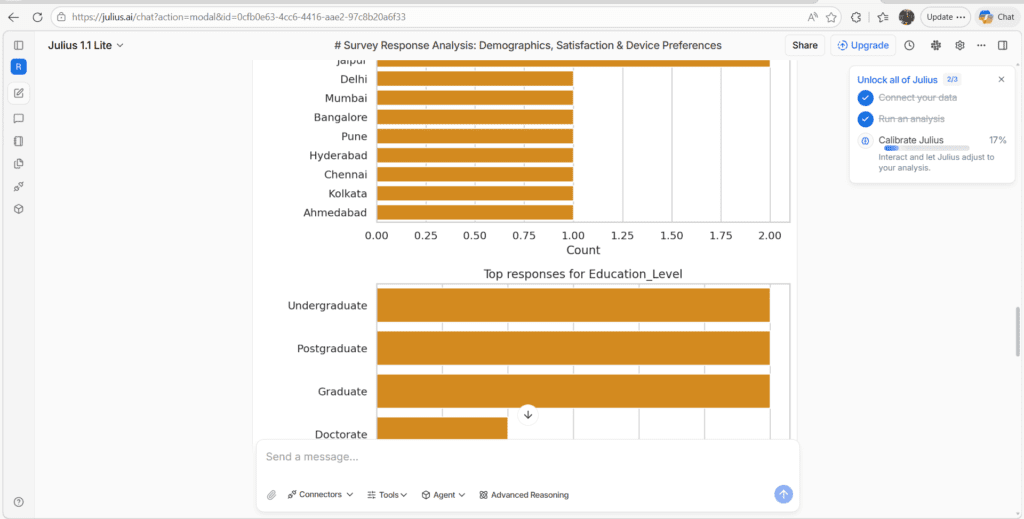The width and height of the screenshot is (1024, 519).
Task: Add page to favorites star icon
Action: 831,17
